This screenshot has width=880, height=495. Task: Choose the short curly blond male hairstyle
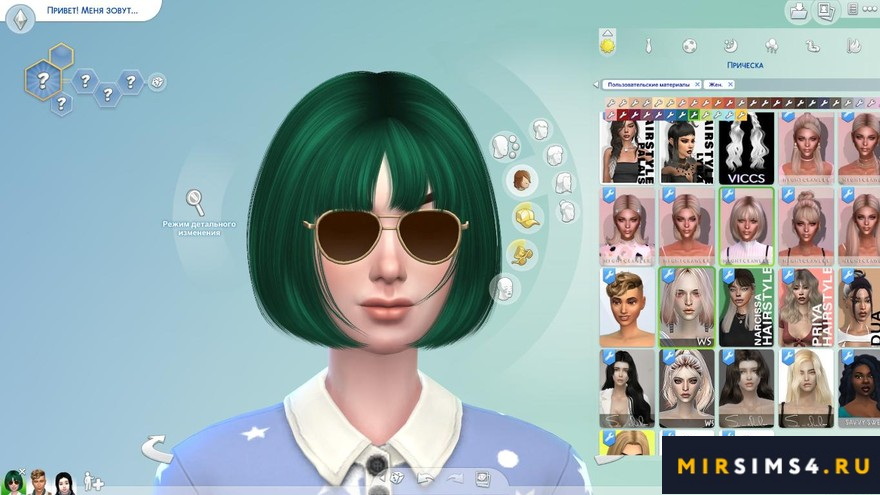(627, 308)
